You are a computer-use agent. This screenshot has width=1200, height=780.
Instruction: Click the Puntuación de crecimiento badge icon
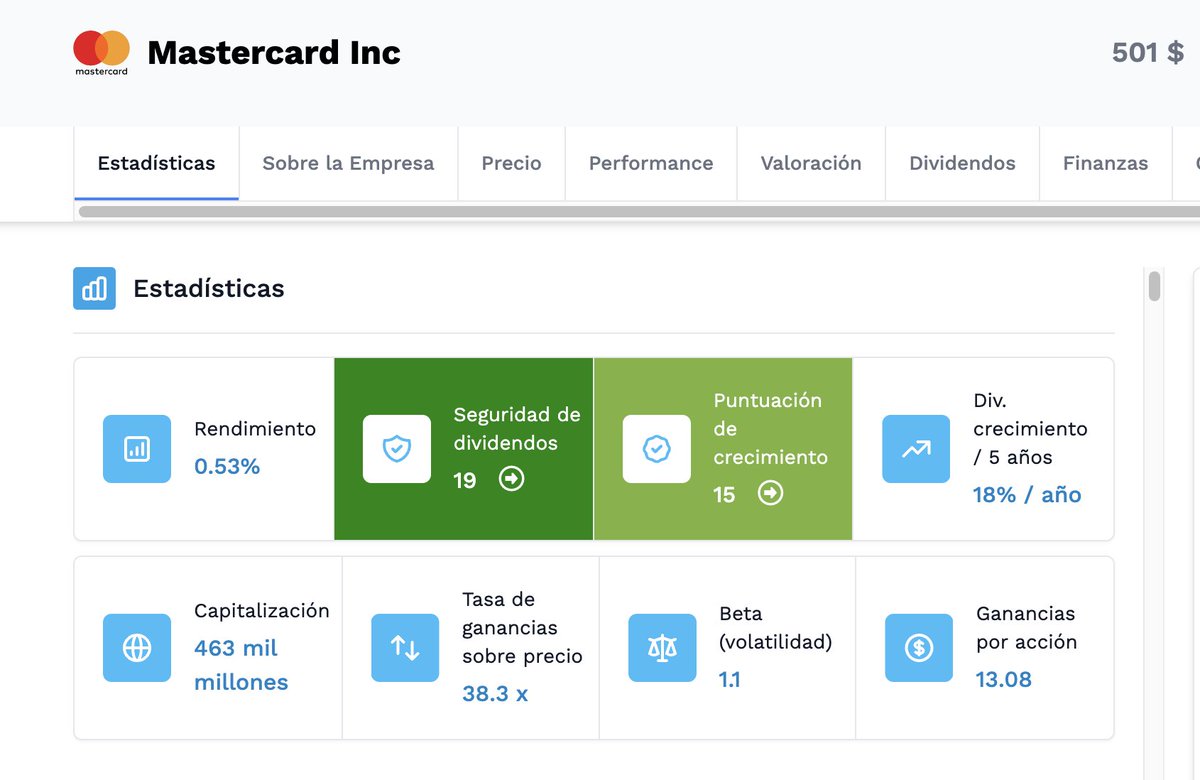[656, 449]
